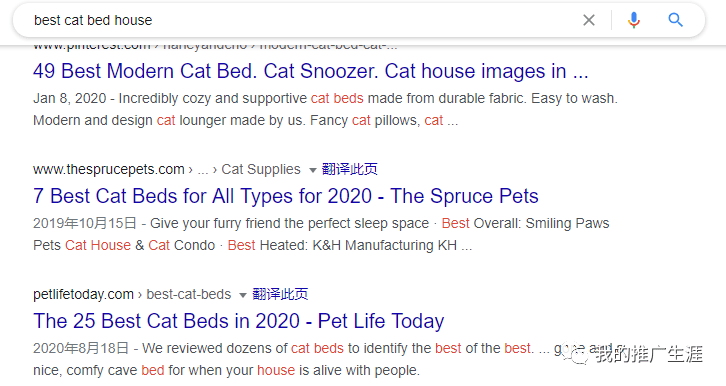This screenshot has height=386, width=726.
Task: Translate the Pet Life Today page via 翻译此页
Action: click(280, 294)
